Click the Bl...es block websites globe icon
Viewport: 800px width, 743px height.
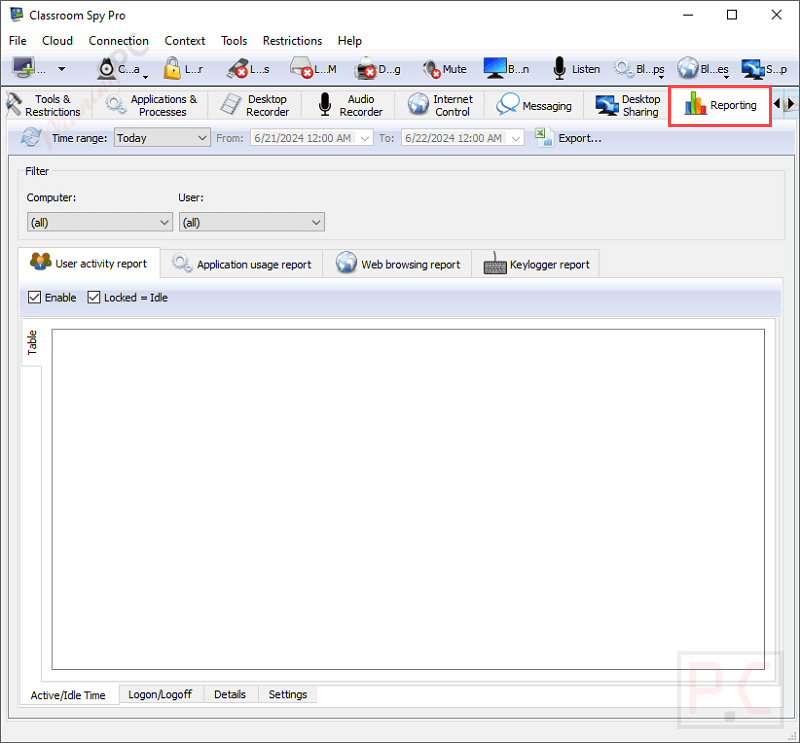coord(688,68)
